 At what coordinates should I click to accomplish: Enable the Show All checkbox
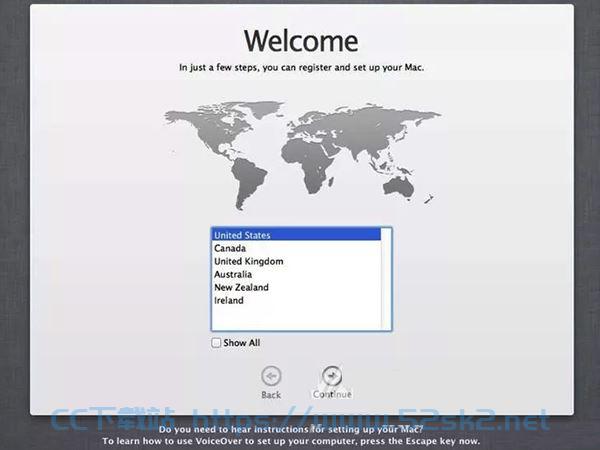(216, 342)
